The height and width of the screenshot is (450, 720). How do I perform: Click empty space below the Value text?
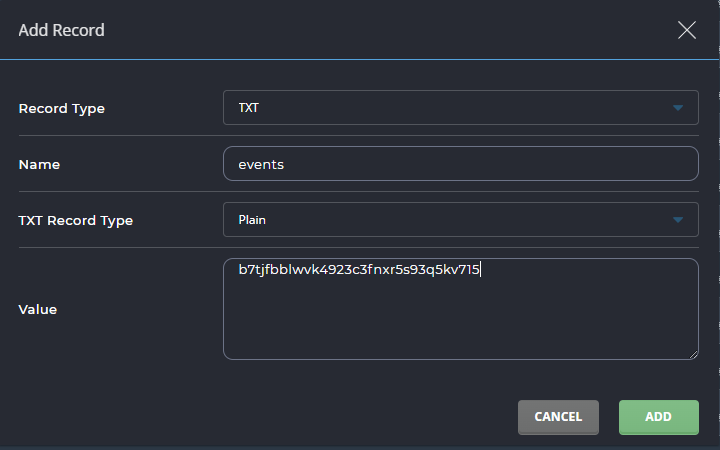pos(460,325)
